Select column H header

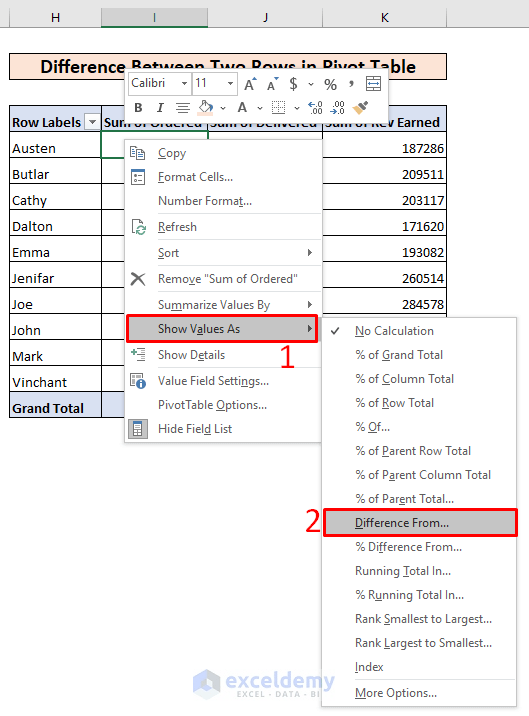pos(55,18)
